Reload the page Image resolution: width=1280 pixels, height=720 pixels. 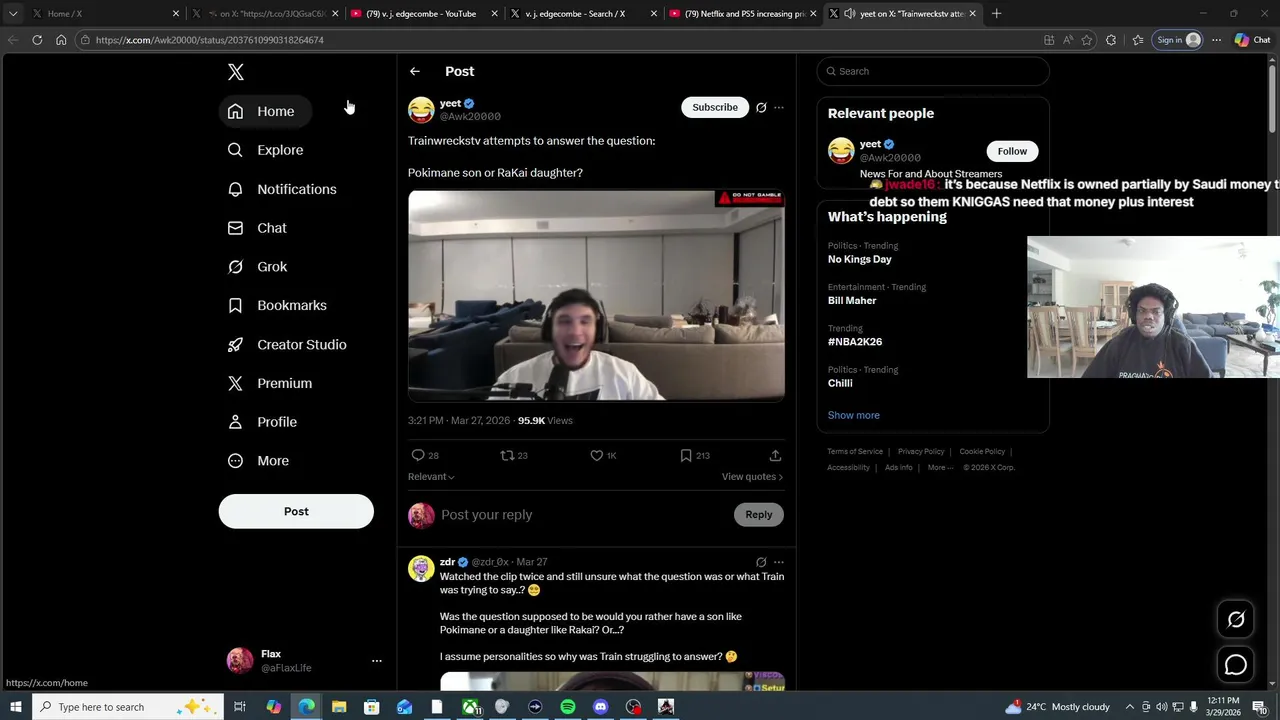[x=37, y=40]
